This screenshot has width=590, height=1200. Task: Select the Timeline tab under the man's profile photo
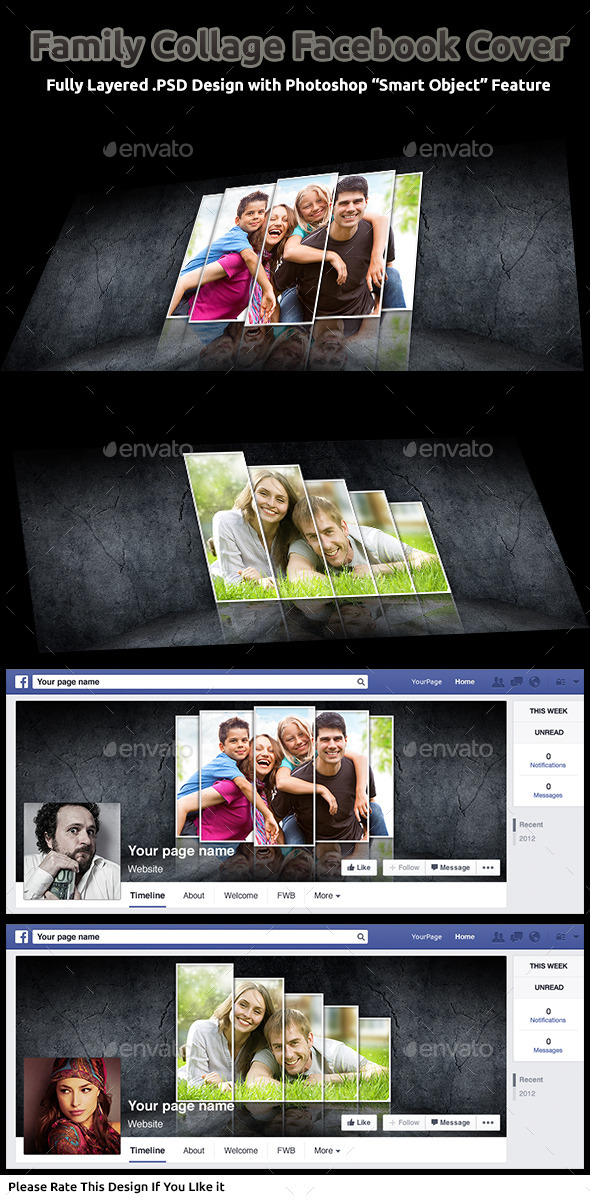point(148,896)
